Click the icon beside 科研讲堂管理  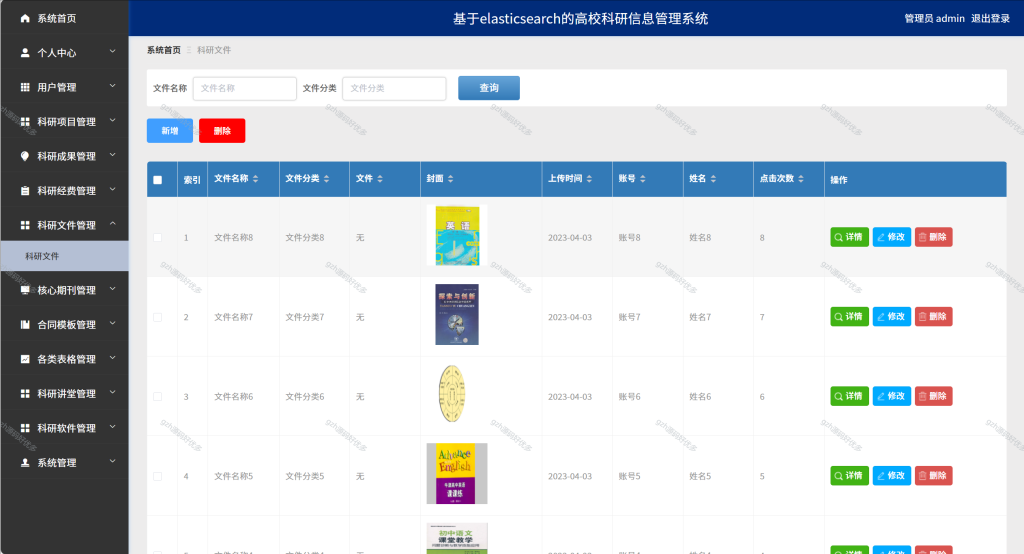pyautogui.click(x=25, y=393)
